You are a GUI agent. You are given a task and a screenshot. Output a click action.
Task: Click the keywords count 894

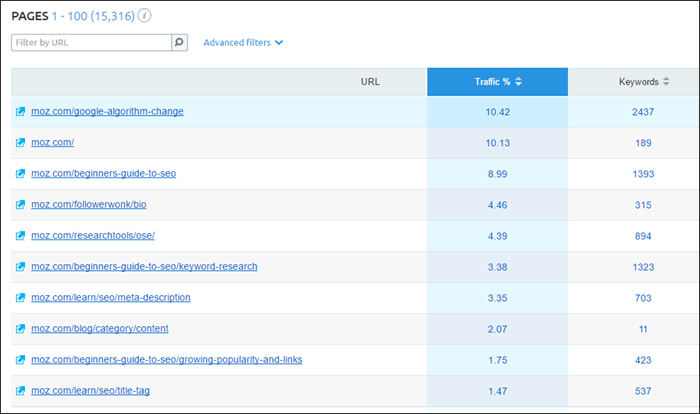[x=643, y=236]
